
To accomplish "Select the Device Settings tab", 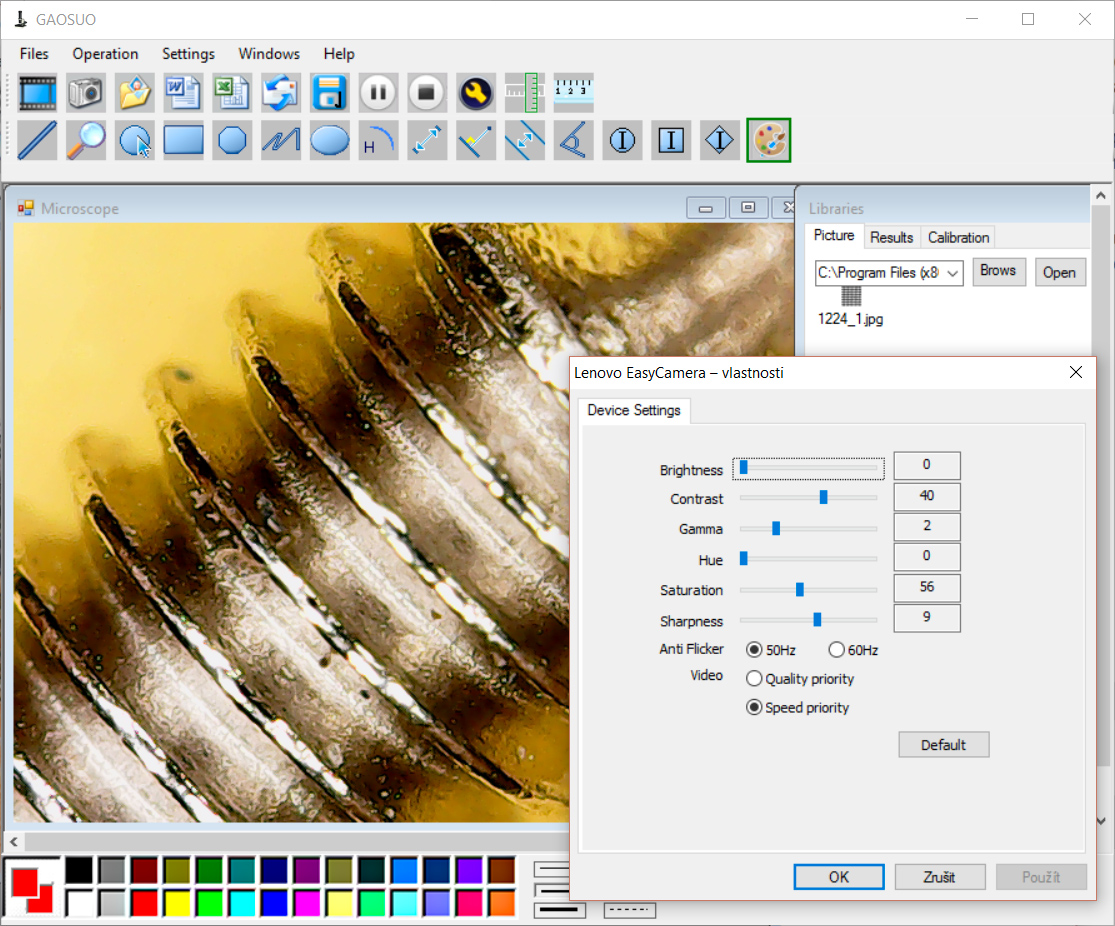I will 634,410.
